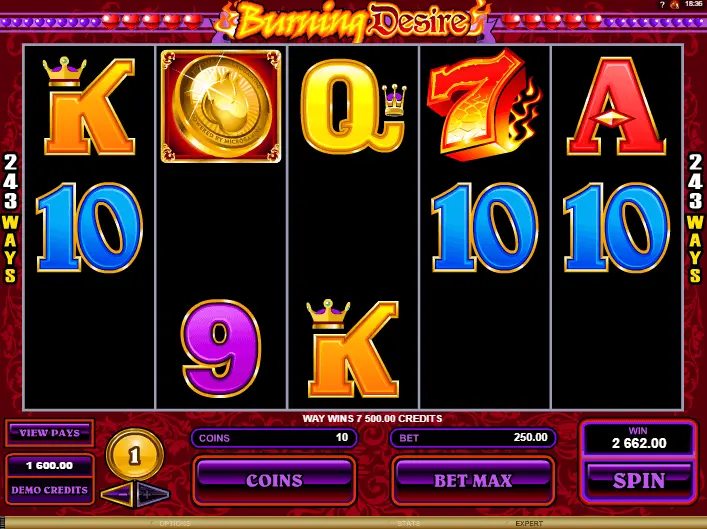Open the Options menu
The image size is (707, 529).
click(x=175, y=524)
